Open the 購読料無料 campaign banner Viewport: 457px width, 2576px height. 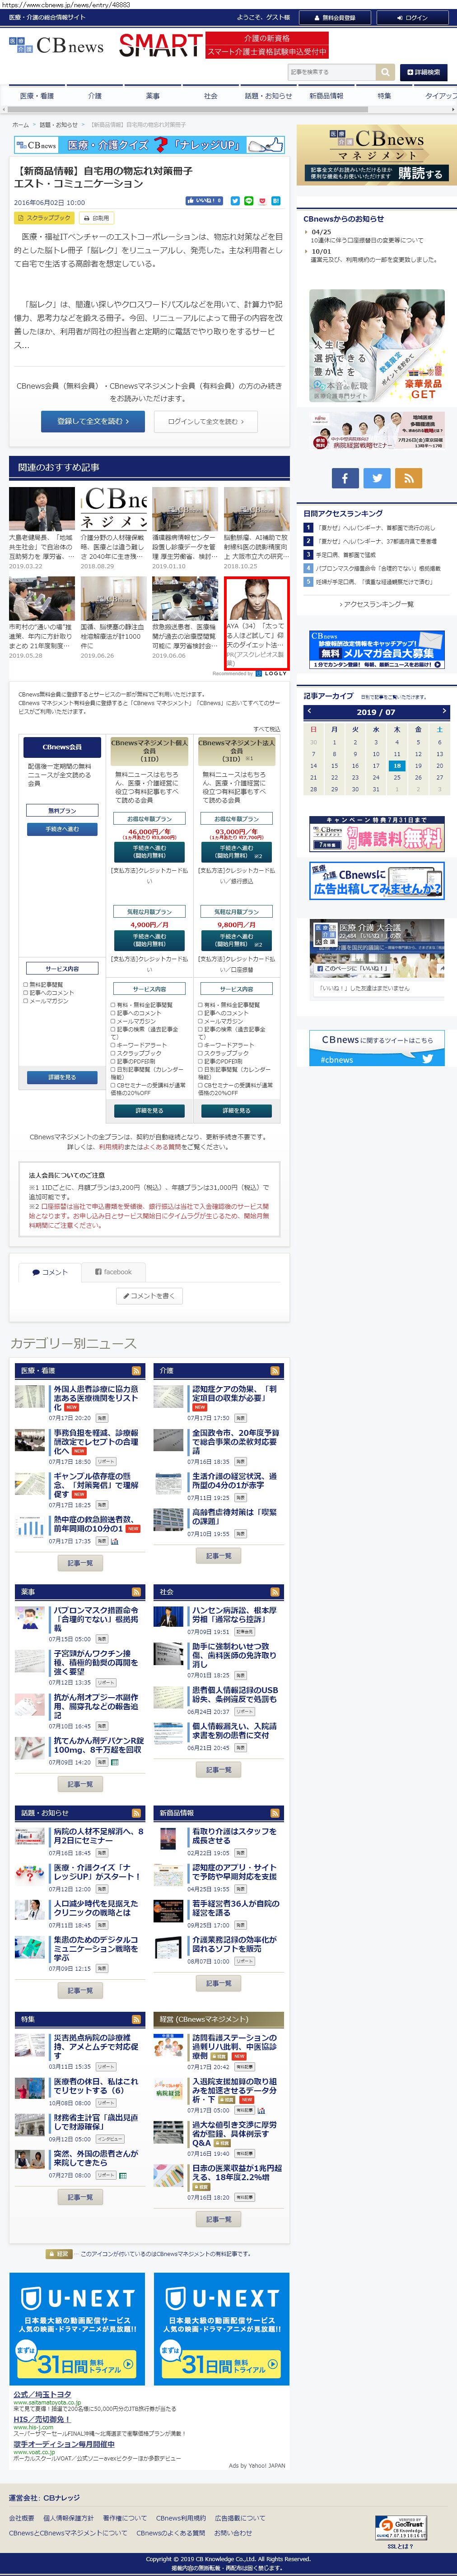377,834
